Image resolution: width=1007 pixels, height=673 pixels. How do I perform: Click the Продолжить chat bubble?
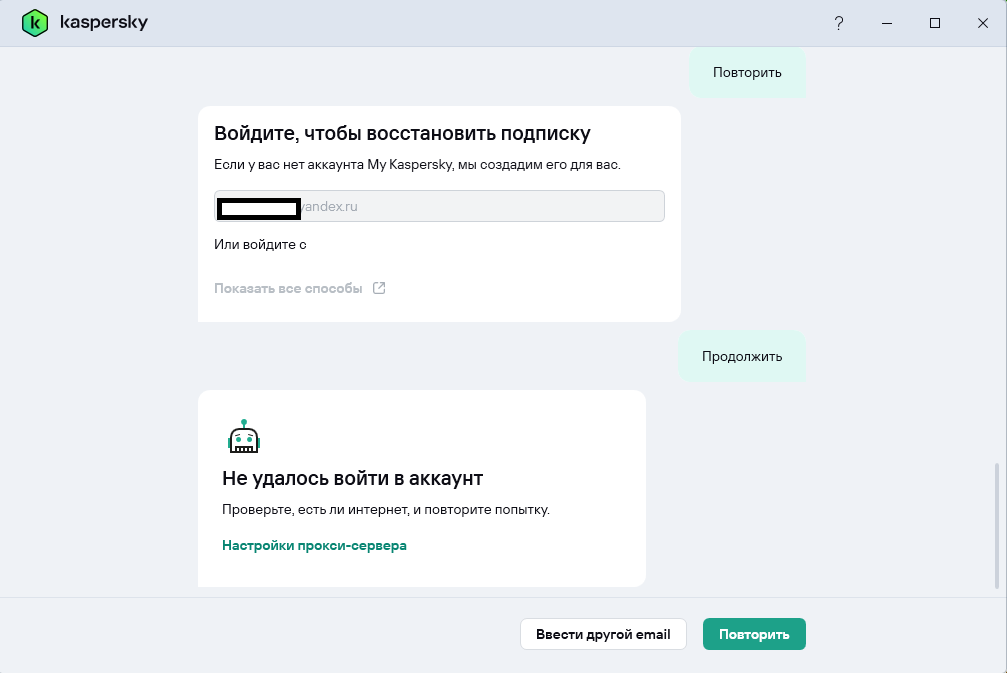[x=742, y=356]
